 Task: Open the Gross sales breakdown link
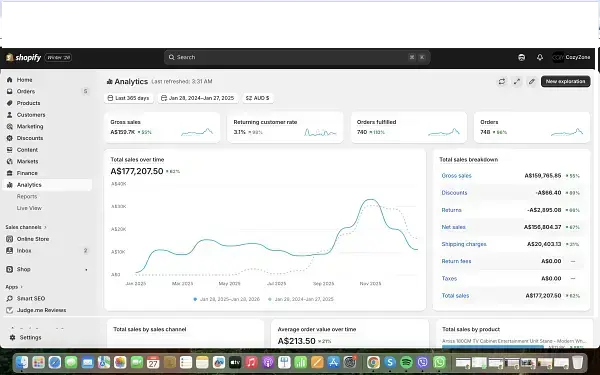point(456,176)
